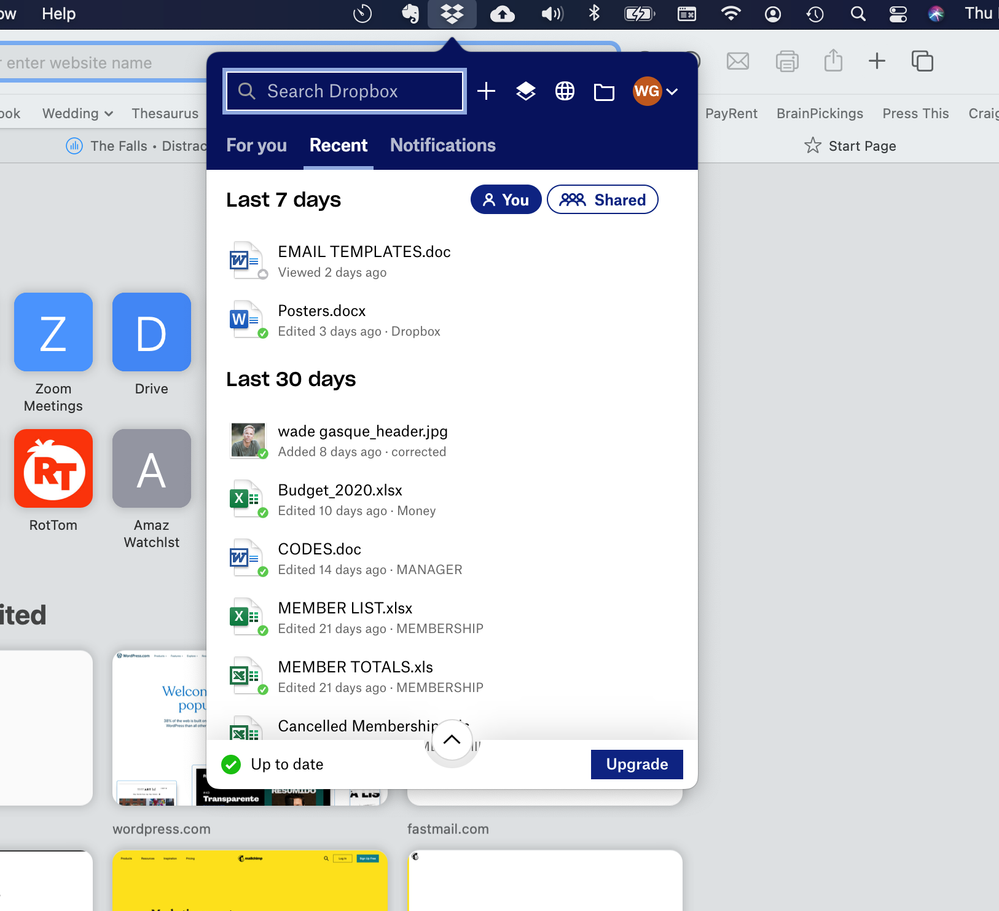Screen dimensions: 999x911
Task: Expand the WG account avatar dropdown
Action: 655,91
